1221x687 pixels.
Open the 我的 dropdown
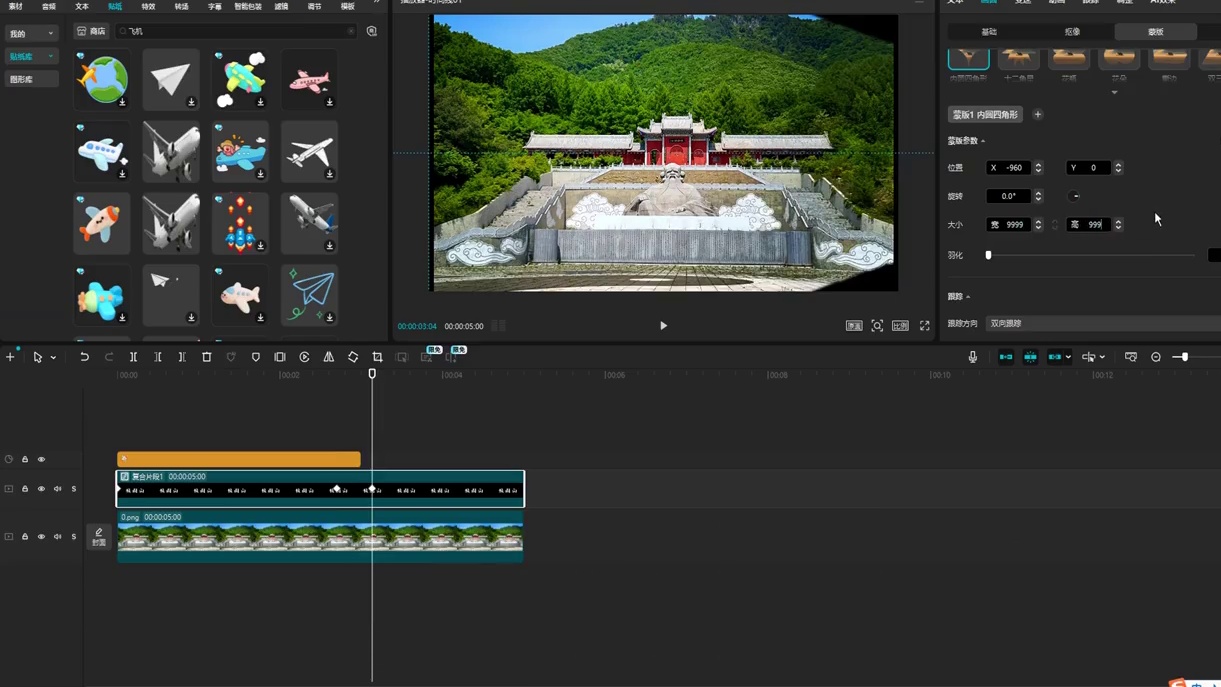[31, 33]
